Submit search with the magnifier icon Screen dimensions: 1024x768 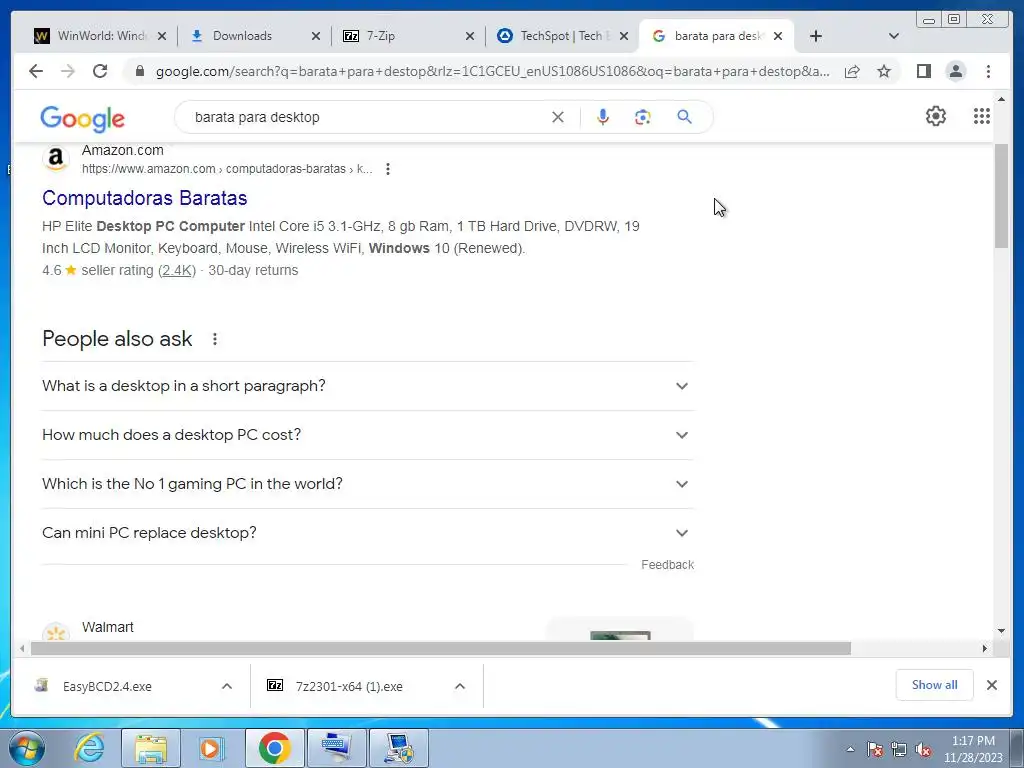point(684,117)
